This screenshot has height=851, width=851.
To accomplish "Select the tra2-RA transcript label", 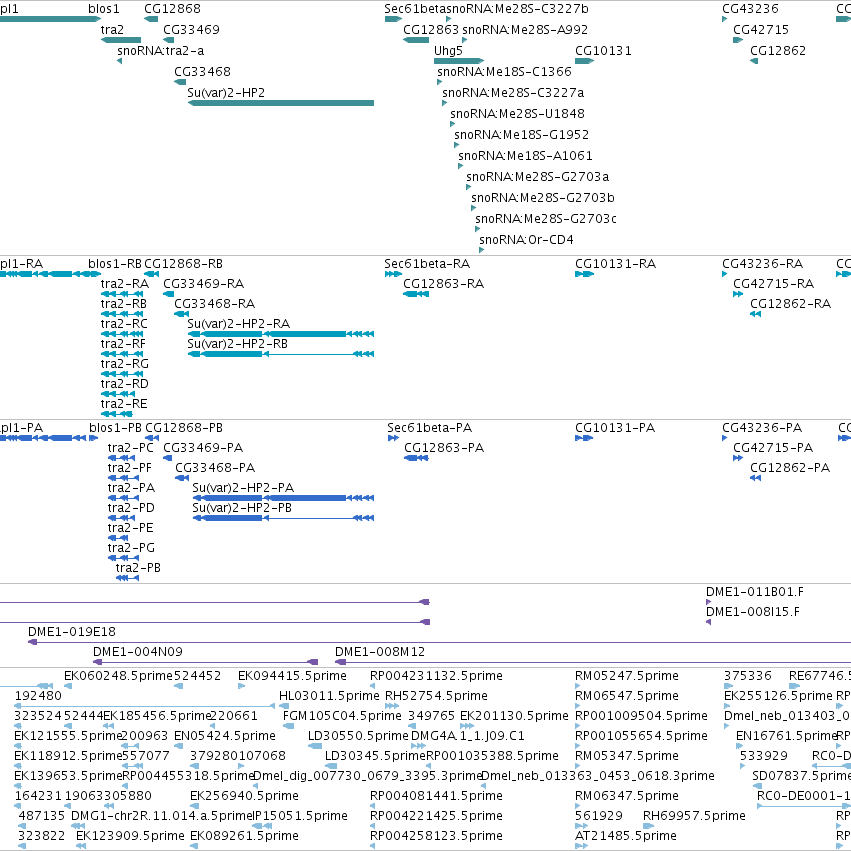I will point(124,284).
